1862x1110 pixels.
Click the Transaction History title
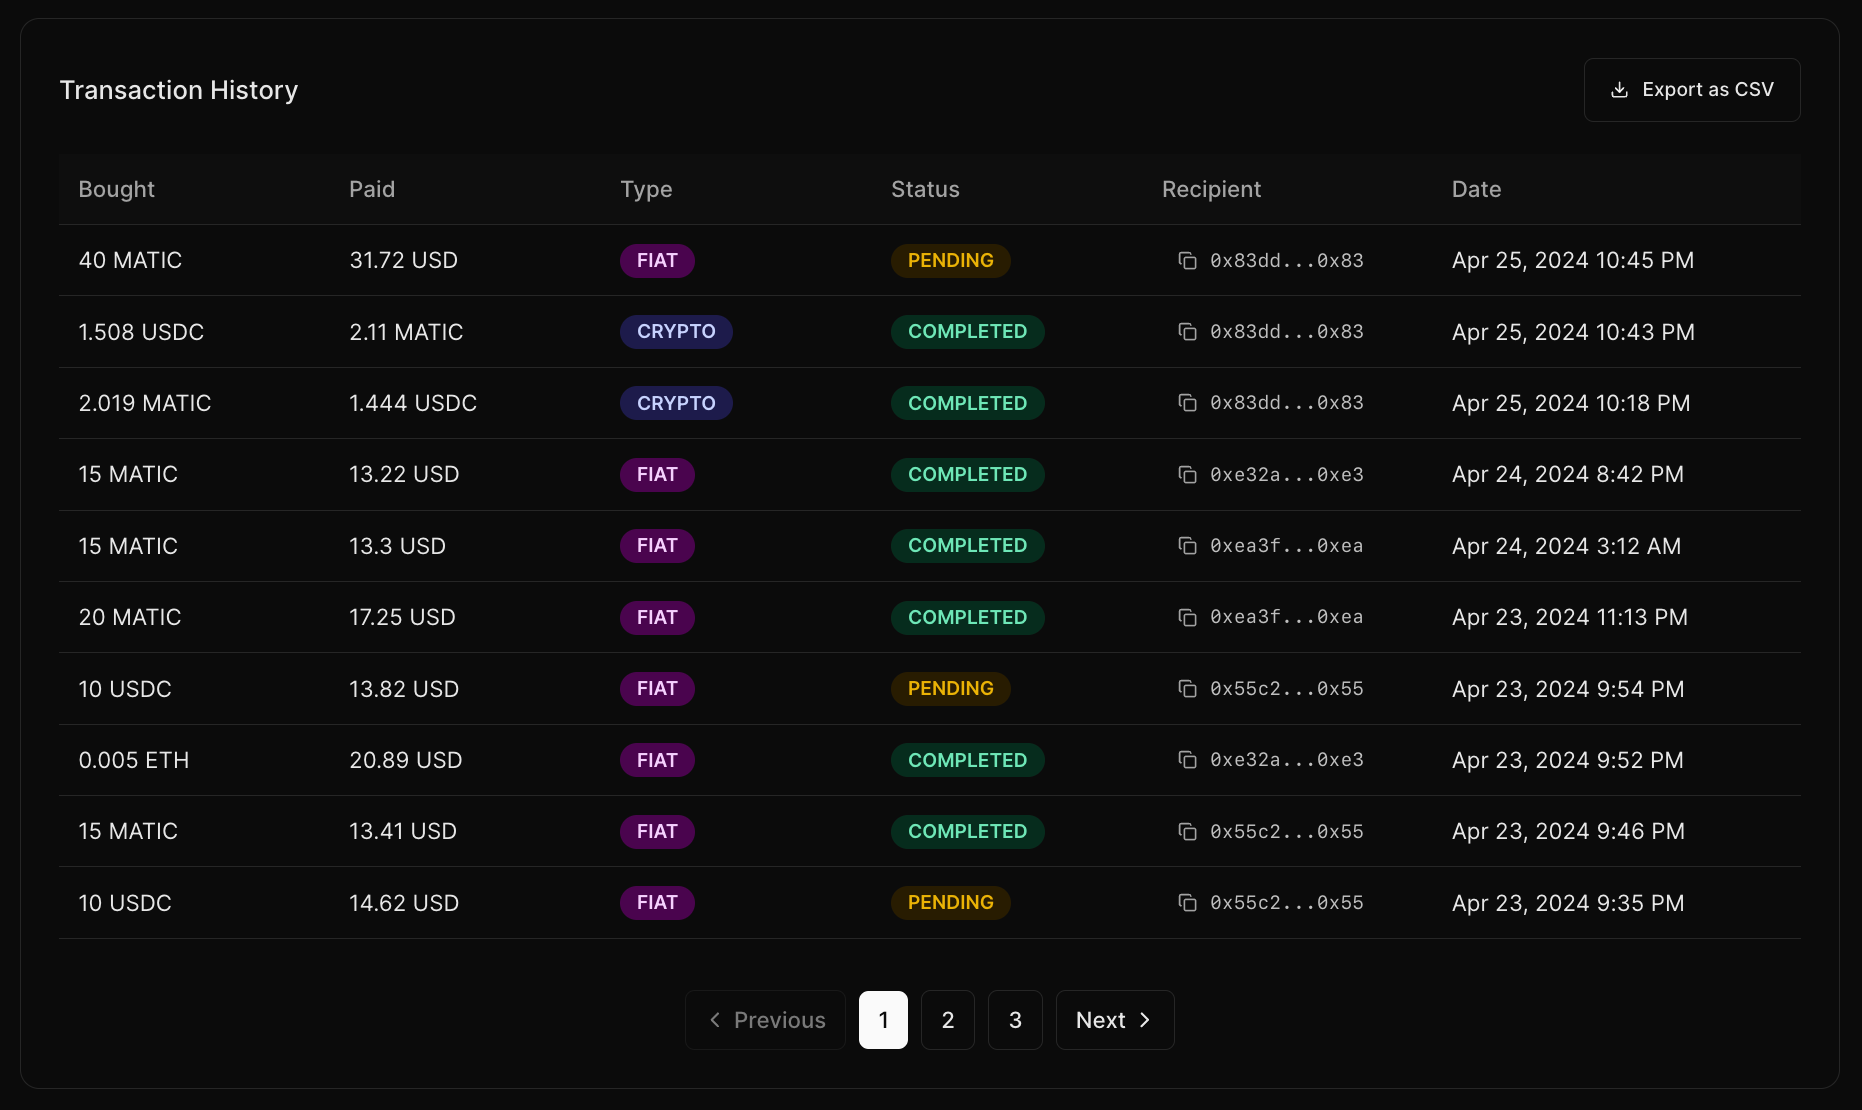[x=179, y=90]
